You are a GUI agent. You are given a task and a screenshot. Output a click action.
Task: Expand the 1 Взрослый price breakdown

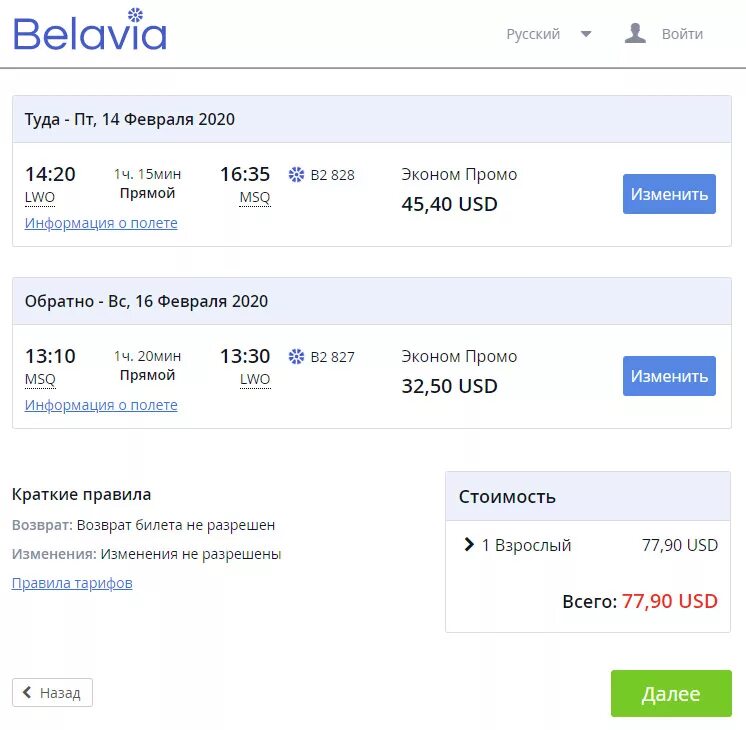tap(469, 545)
